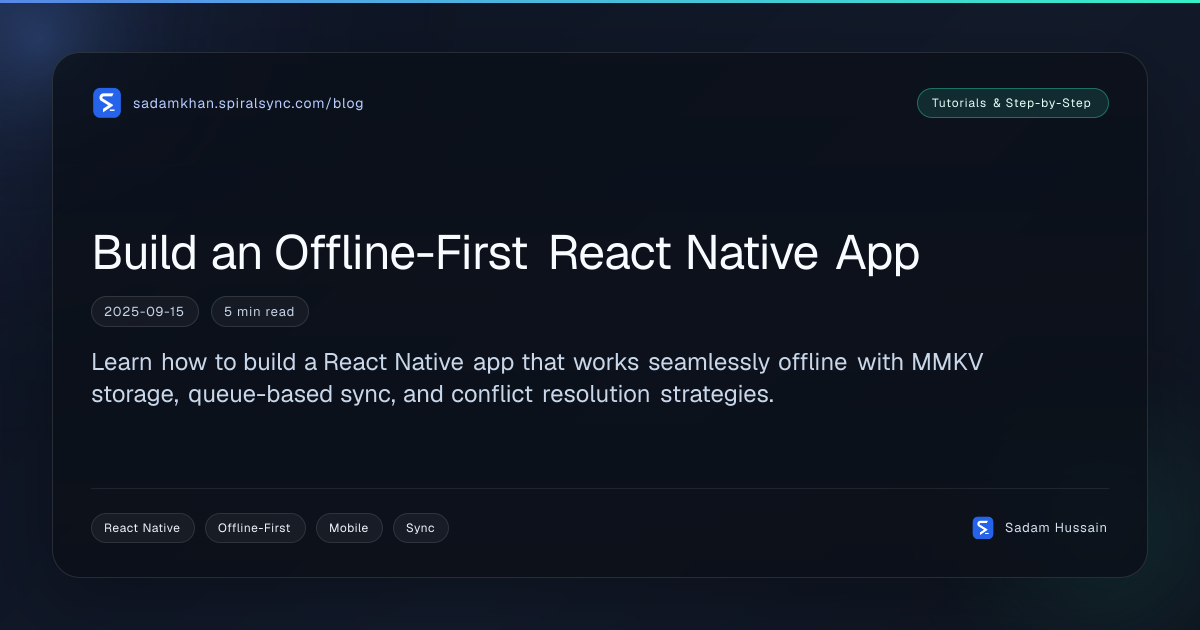Screen dimensions: 1200x630
Task: Open the sadamkhan.spiralsync.com/blog link
Action: (x=248, y=103)
